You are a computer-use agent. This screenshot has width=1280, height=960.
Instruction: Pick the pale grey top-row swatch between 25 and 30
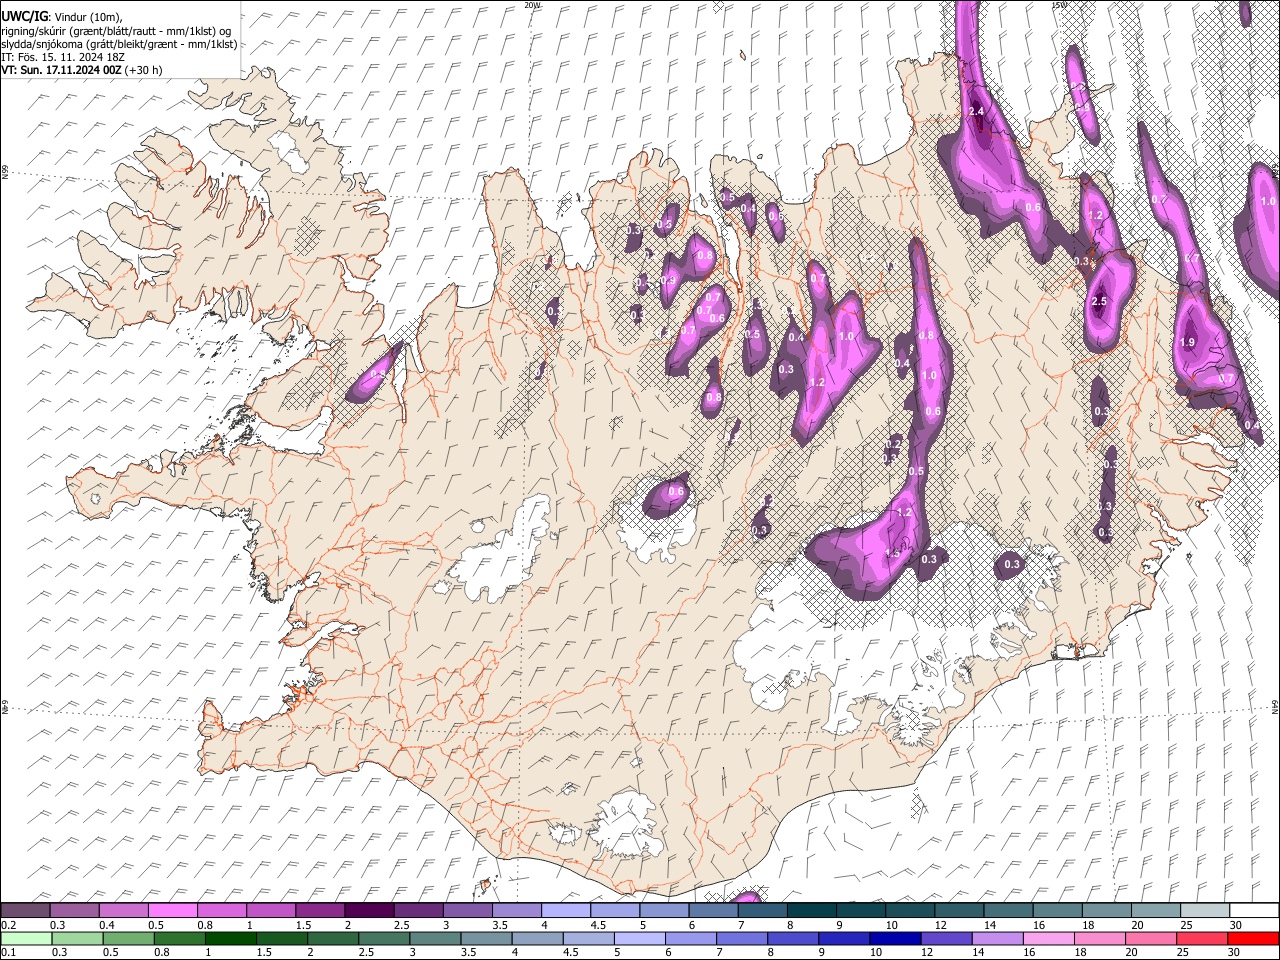click(x=1205, y=910)
